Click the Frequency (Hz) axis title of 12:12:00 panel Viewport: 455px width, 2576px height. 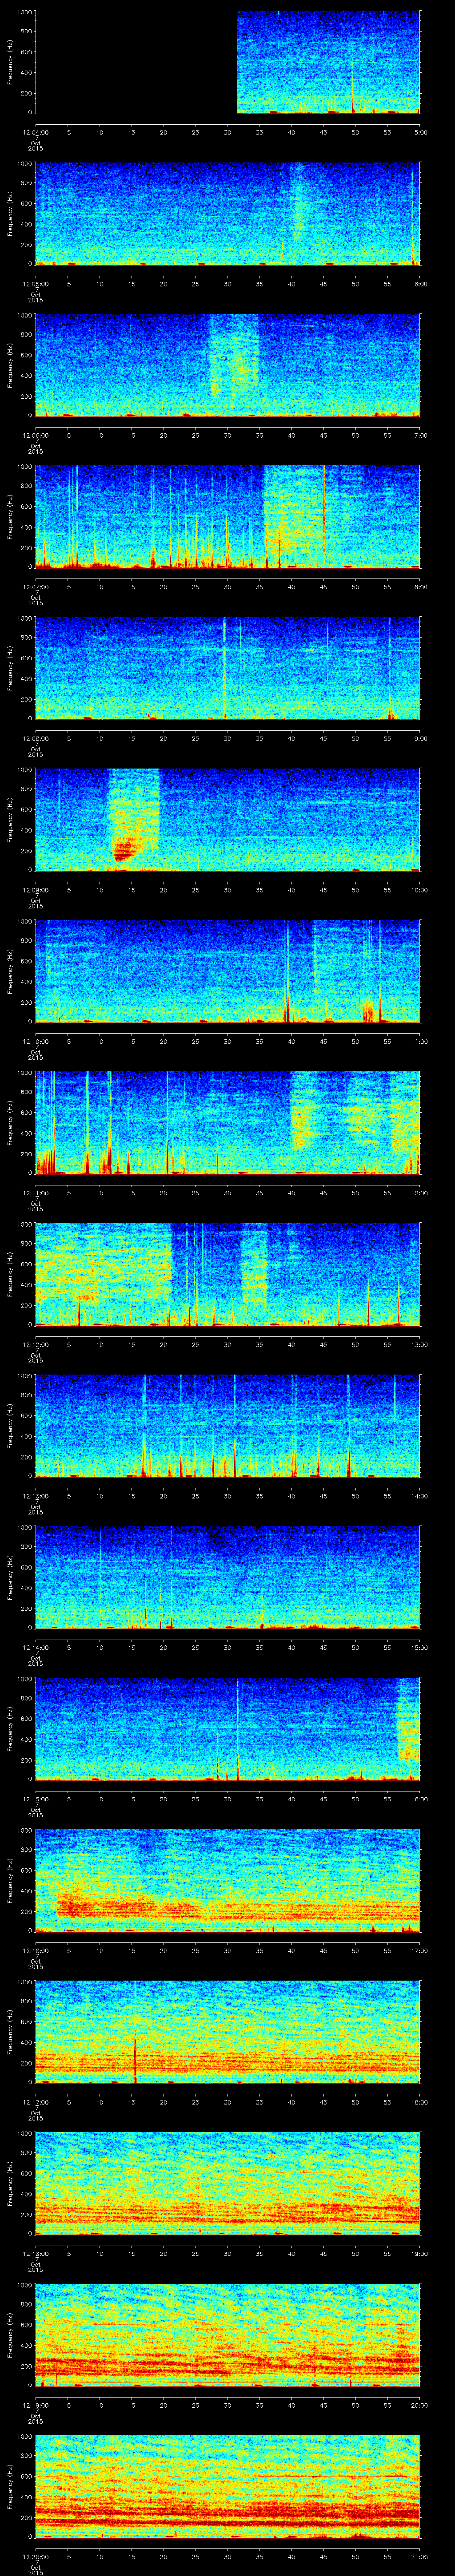[10, 1273]
